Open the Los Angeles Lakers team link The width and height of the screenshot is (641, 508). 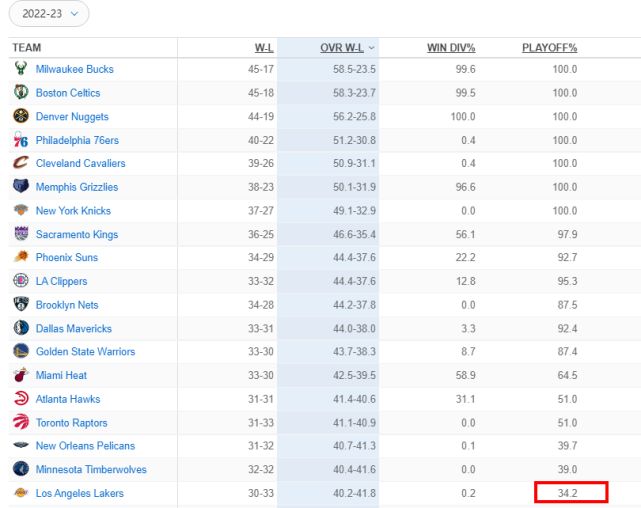click(80, 493)
